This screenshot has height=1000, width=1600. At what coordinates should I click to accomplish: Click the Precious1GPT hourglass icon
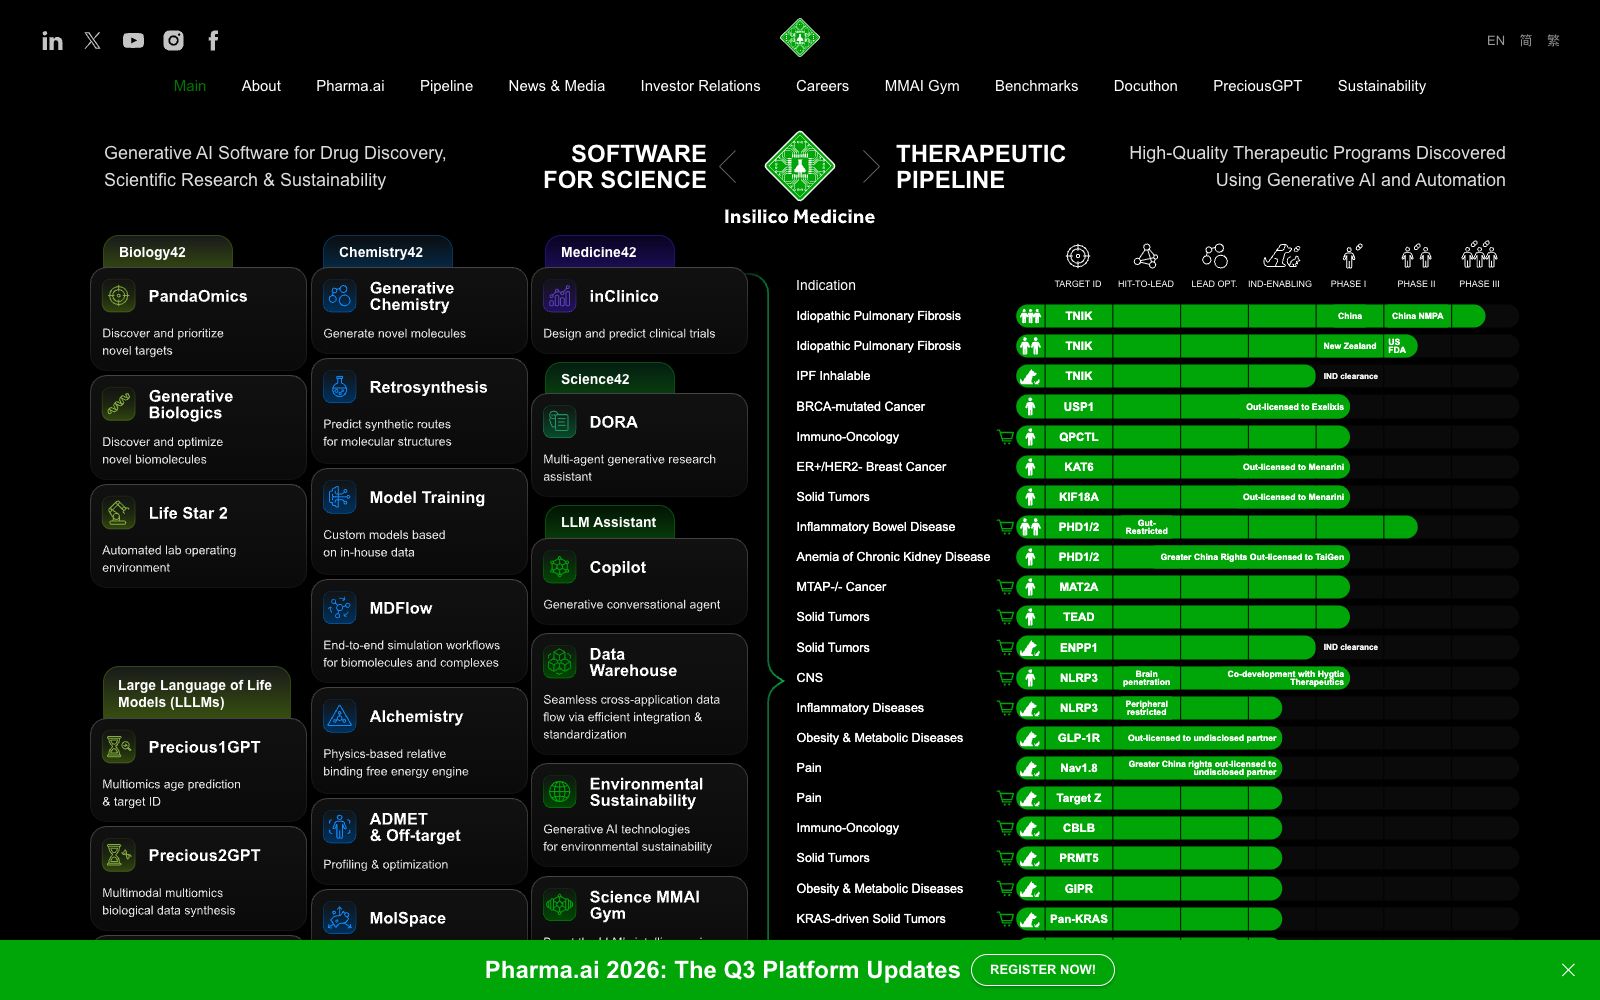point(119,747)
